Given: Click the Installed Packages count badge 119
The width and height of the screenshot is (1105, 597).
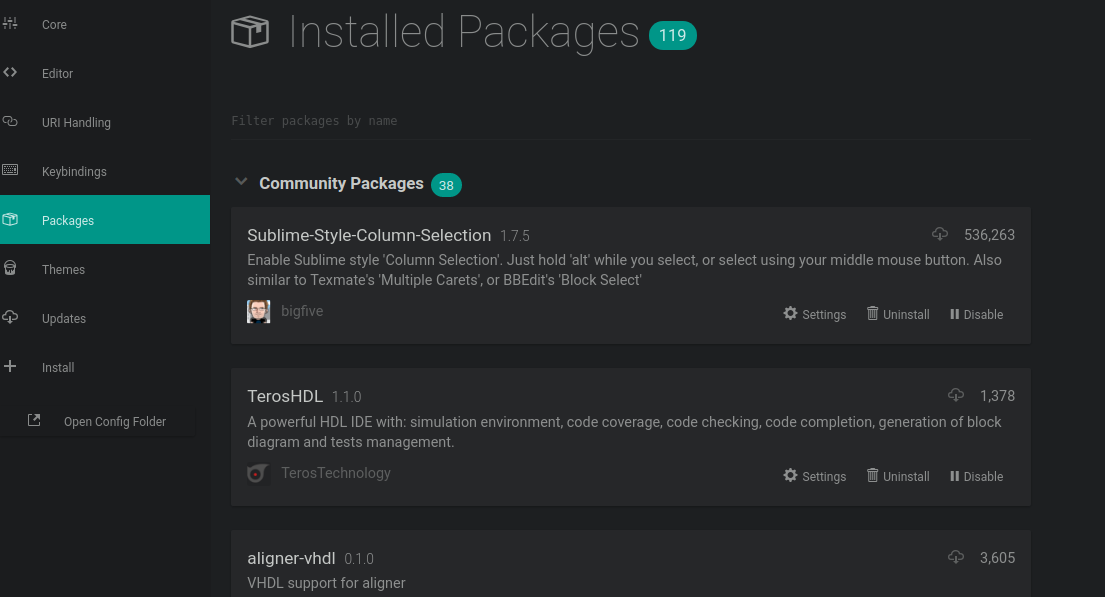Looking at the screenshot, I should [672, 35].
